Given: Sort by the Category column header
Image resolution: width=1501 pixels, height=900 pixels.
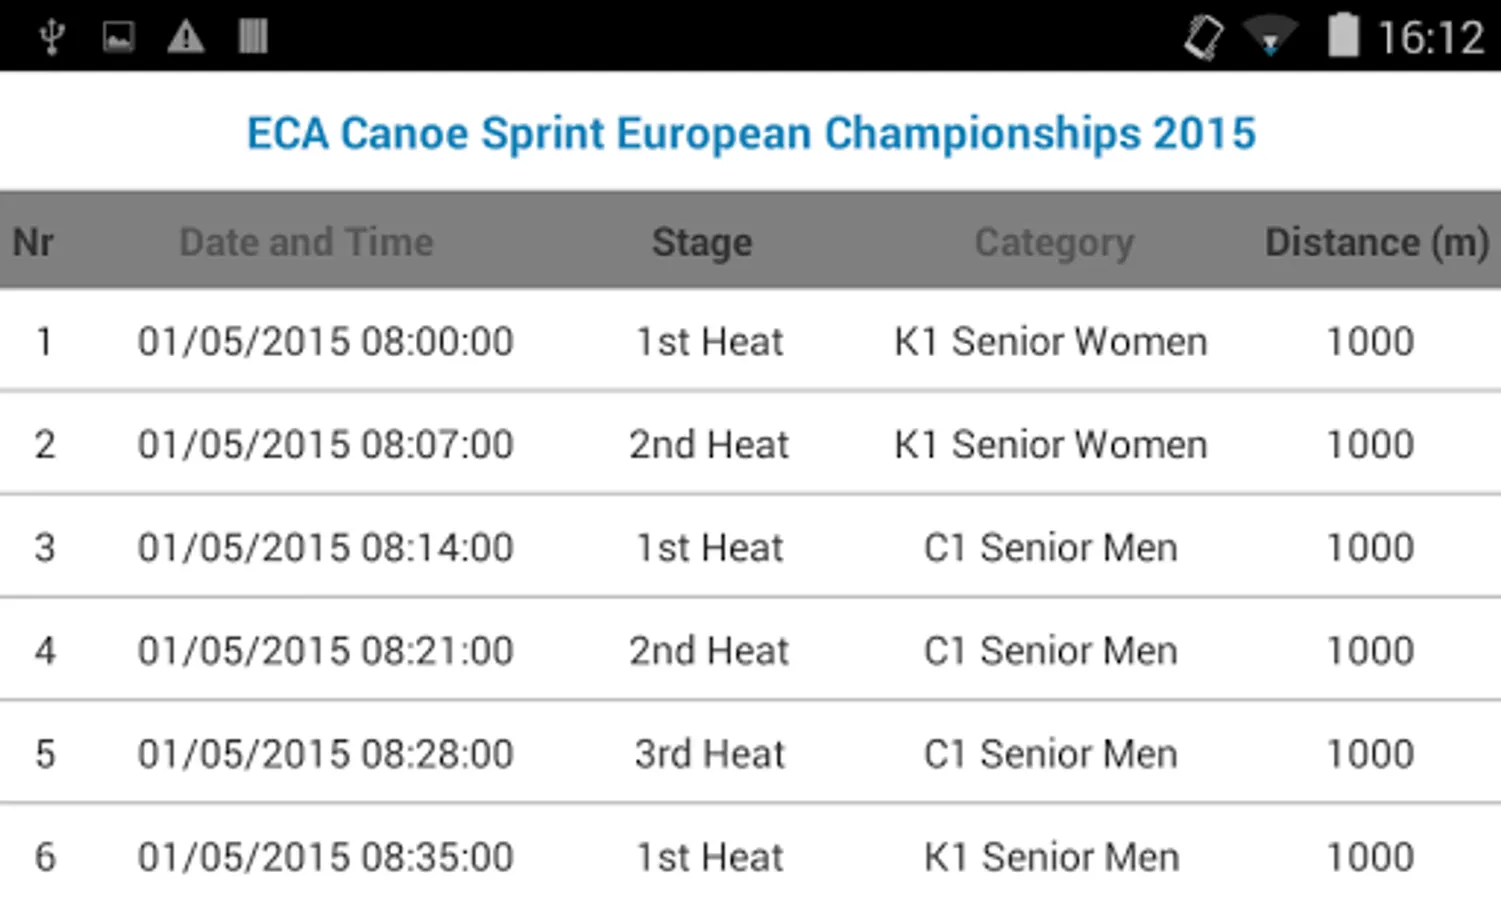Looking at the screenshot, I should click(x=1054, y=242).
